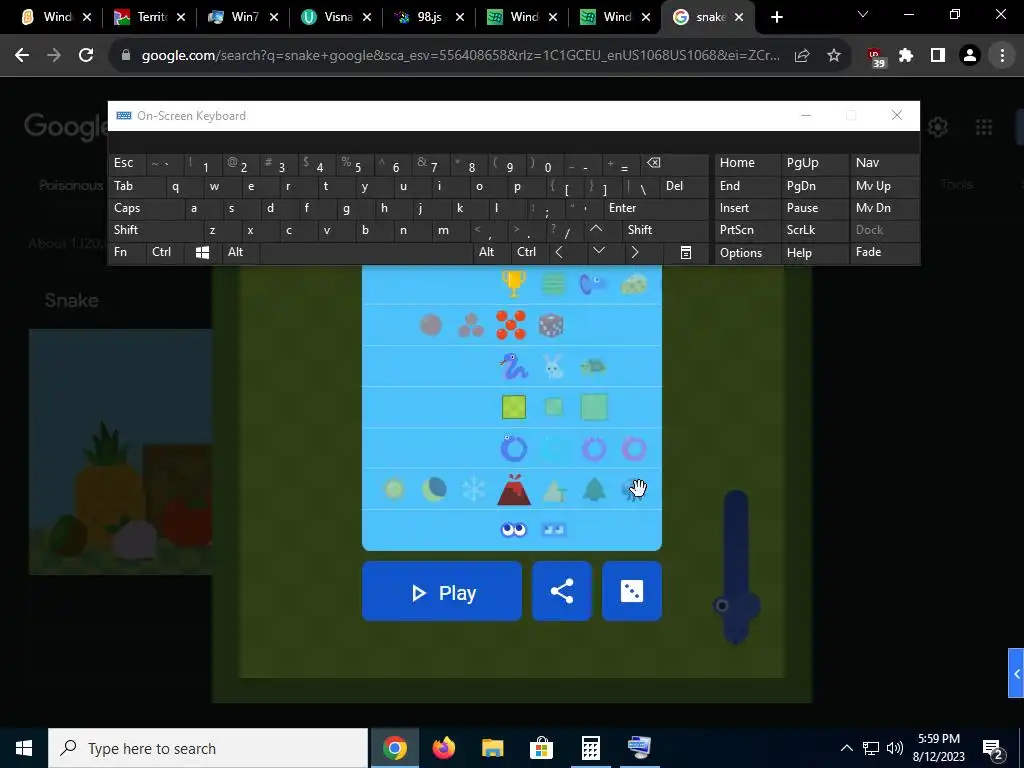Choose the dice random apple count icon

551,325
